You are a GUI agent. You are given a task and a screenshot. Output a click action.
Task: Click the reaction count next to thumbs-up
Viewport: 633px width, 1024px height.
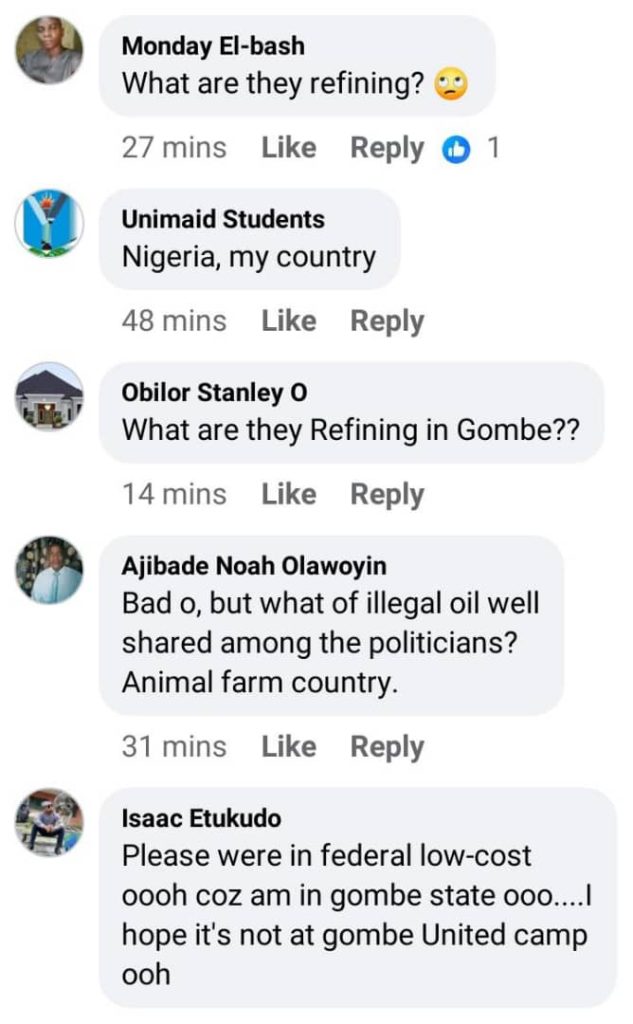(x=491, y=149)
